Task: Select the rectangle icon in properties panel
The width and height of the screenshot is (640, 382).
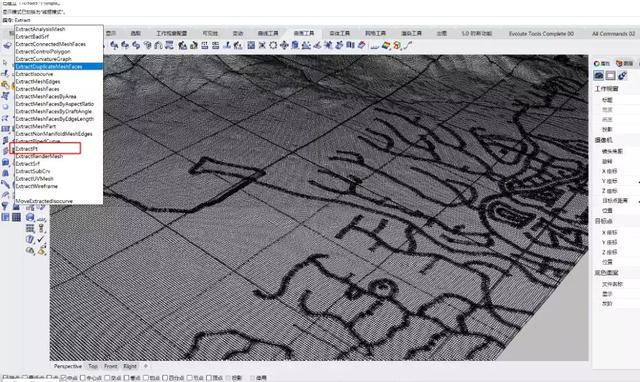Action: pyautogui.click(x=611, y=76)
